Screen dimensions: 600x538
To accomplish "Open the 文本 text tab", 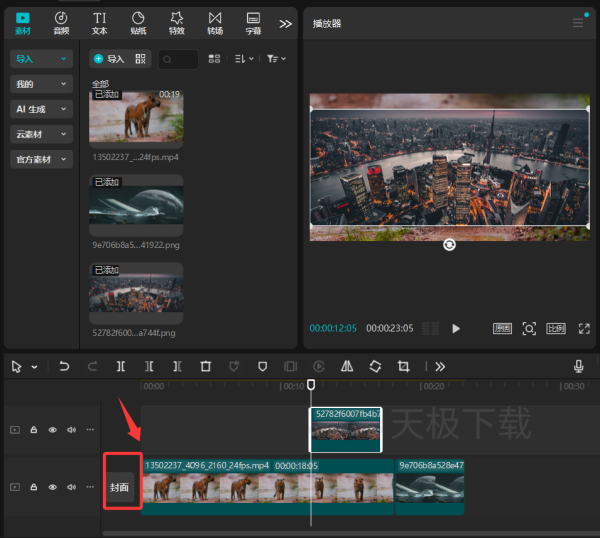I will coord(99,24).
